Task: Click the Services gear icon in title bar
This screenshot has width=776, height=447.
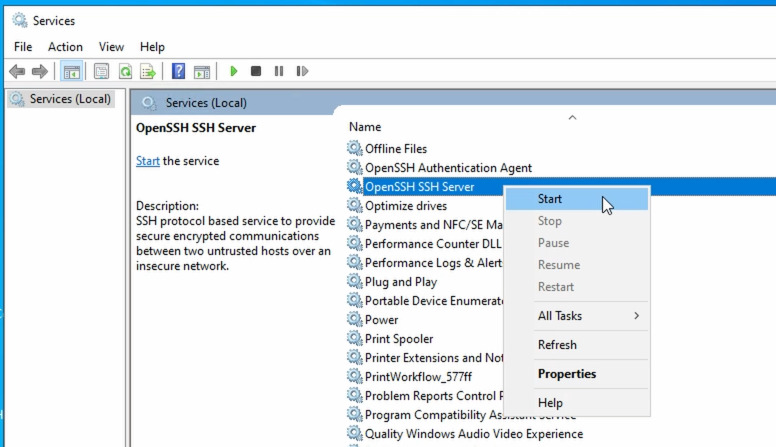Action: (x=20, y=20)
